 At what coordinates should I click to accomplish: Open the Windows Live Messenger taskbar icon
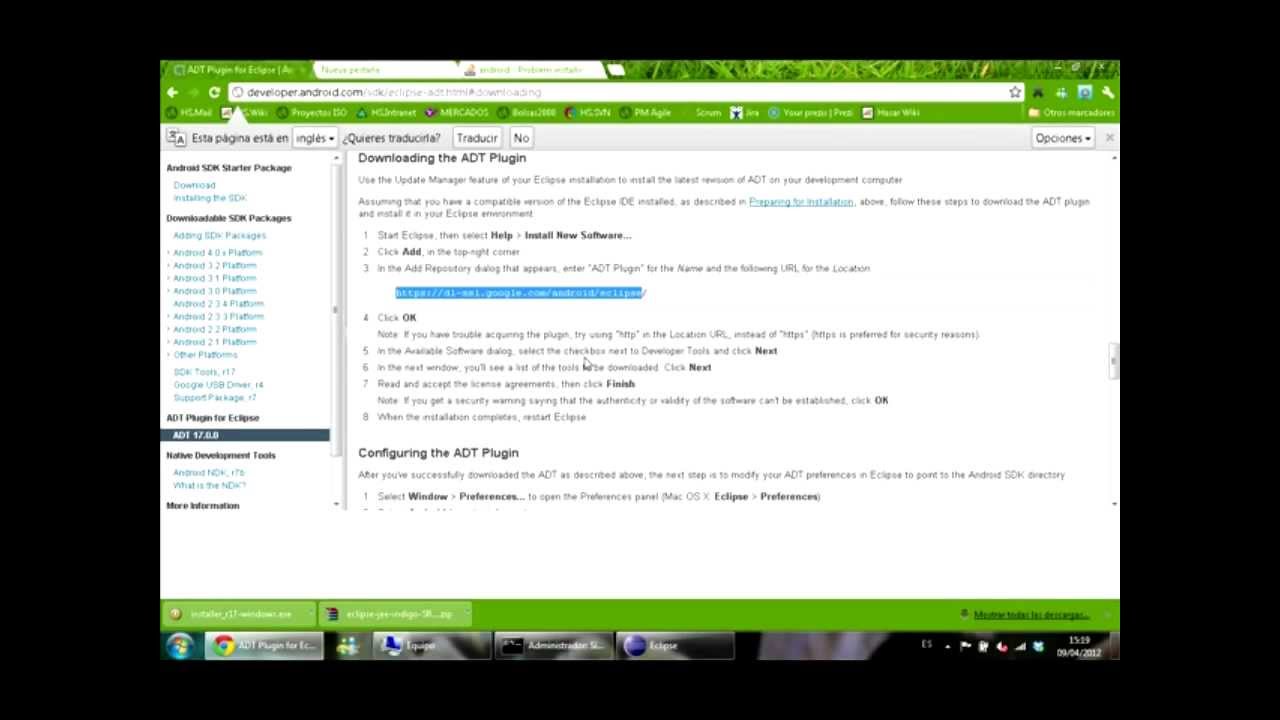pyautogui.click(x=348, y=646)
